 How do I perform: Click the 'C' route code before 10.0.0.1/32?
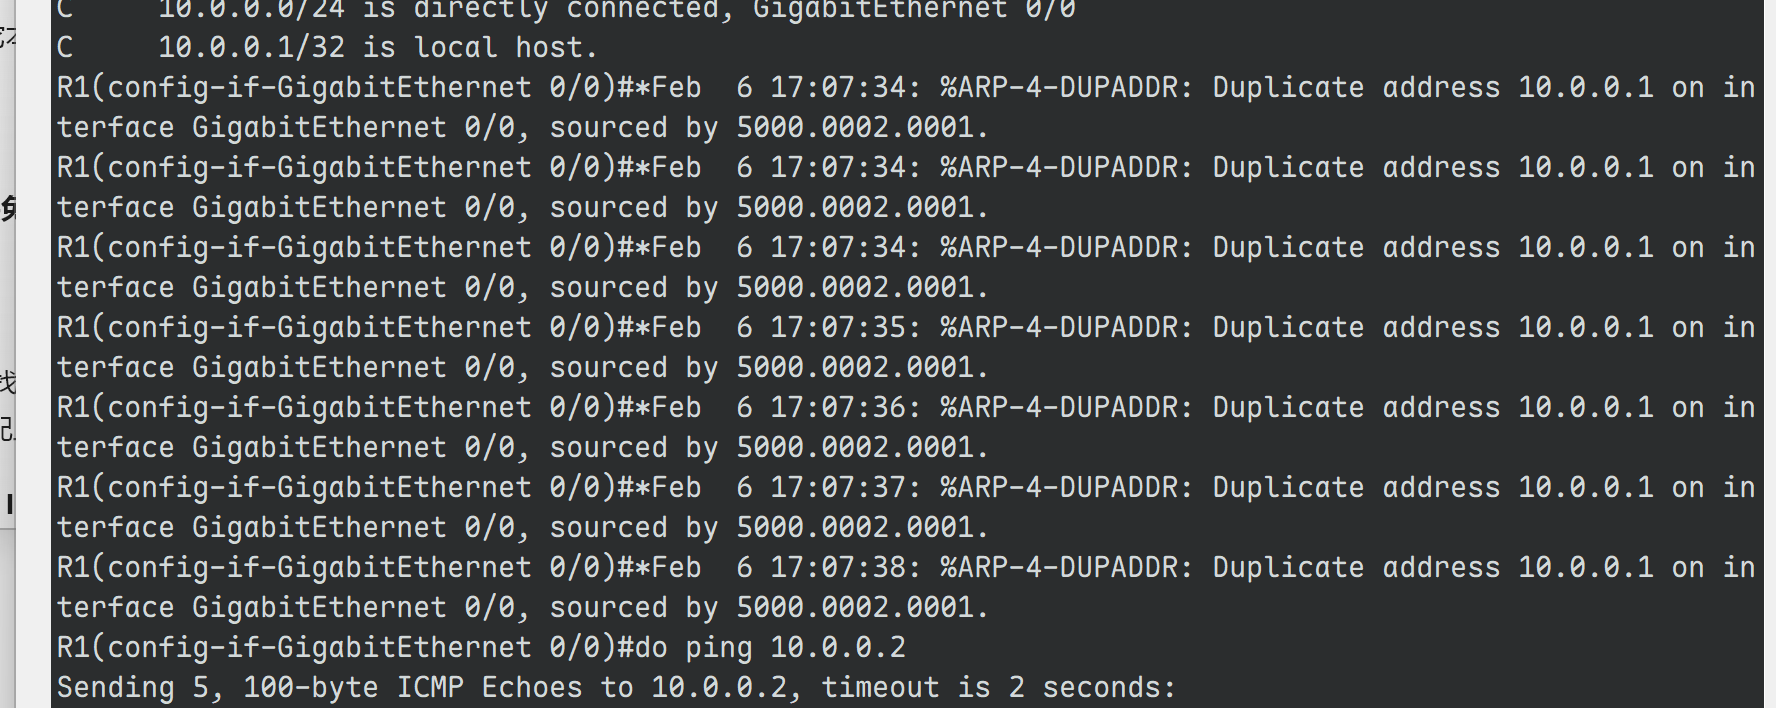(x=65, y=48)
